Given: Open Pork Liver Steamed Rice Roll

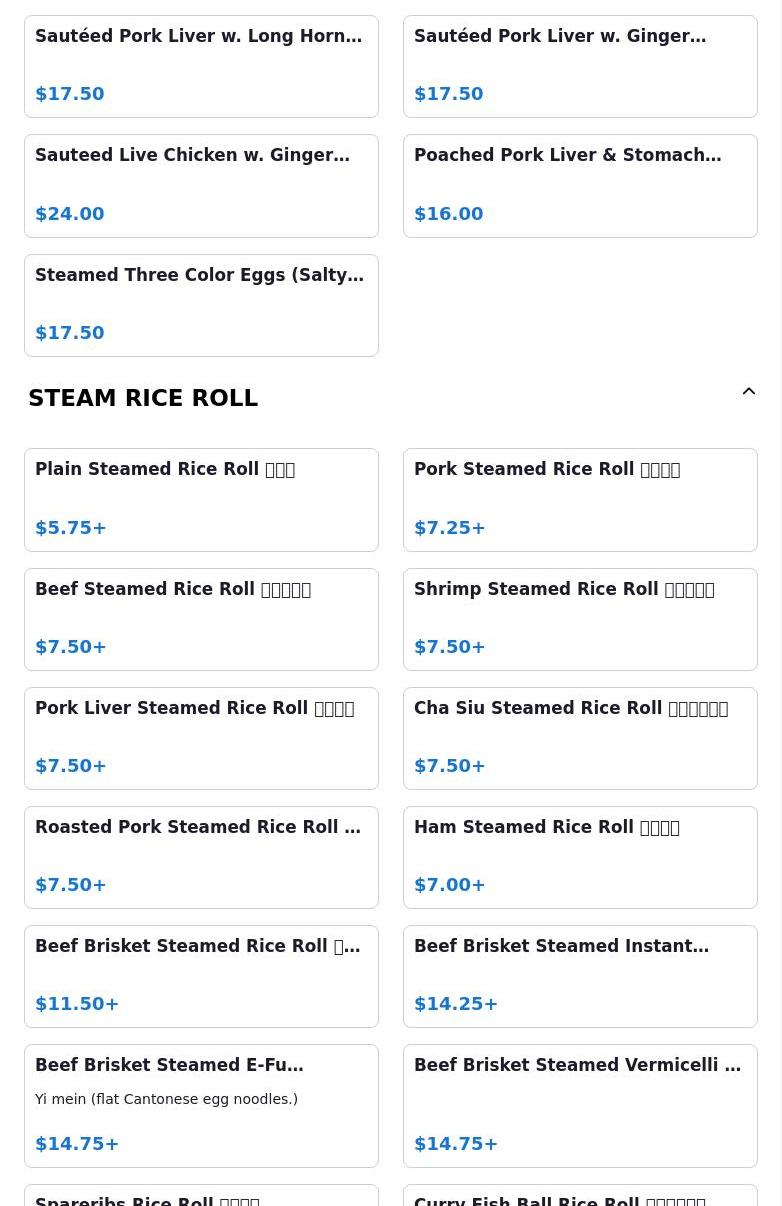Looking at the screenshot, I should 201,737.
